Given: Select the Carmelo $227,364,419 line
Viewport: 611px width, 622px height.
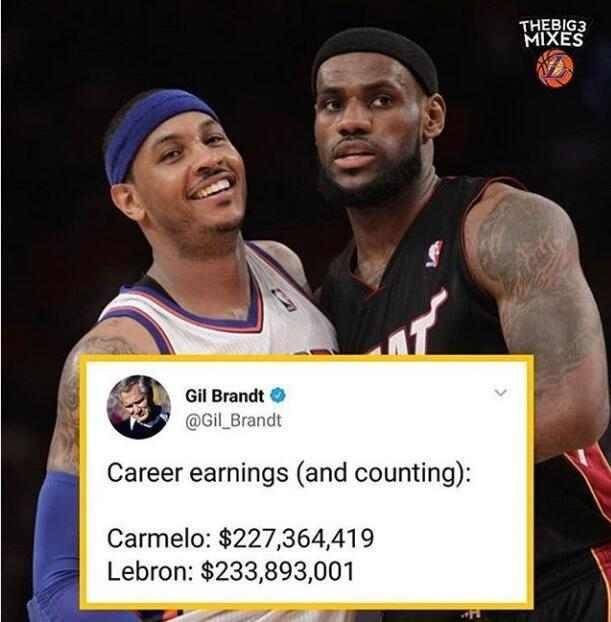Looking at the screenshot, I should coord(240,538).
